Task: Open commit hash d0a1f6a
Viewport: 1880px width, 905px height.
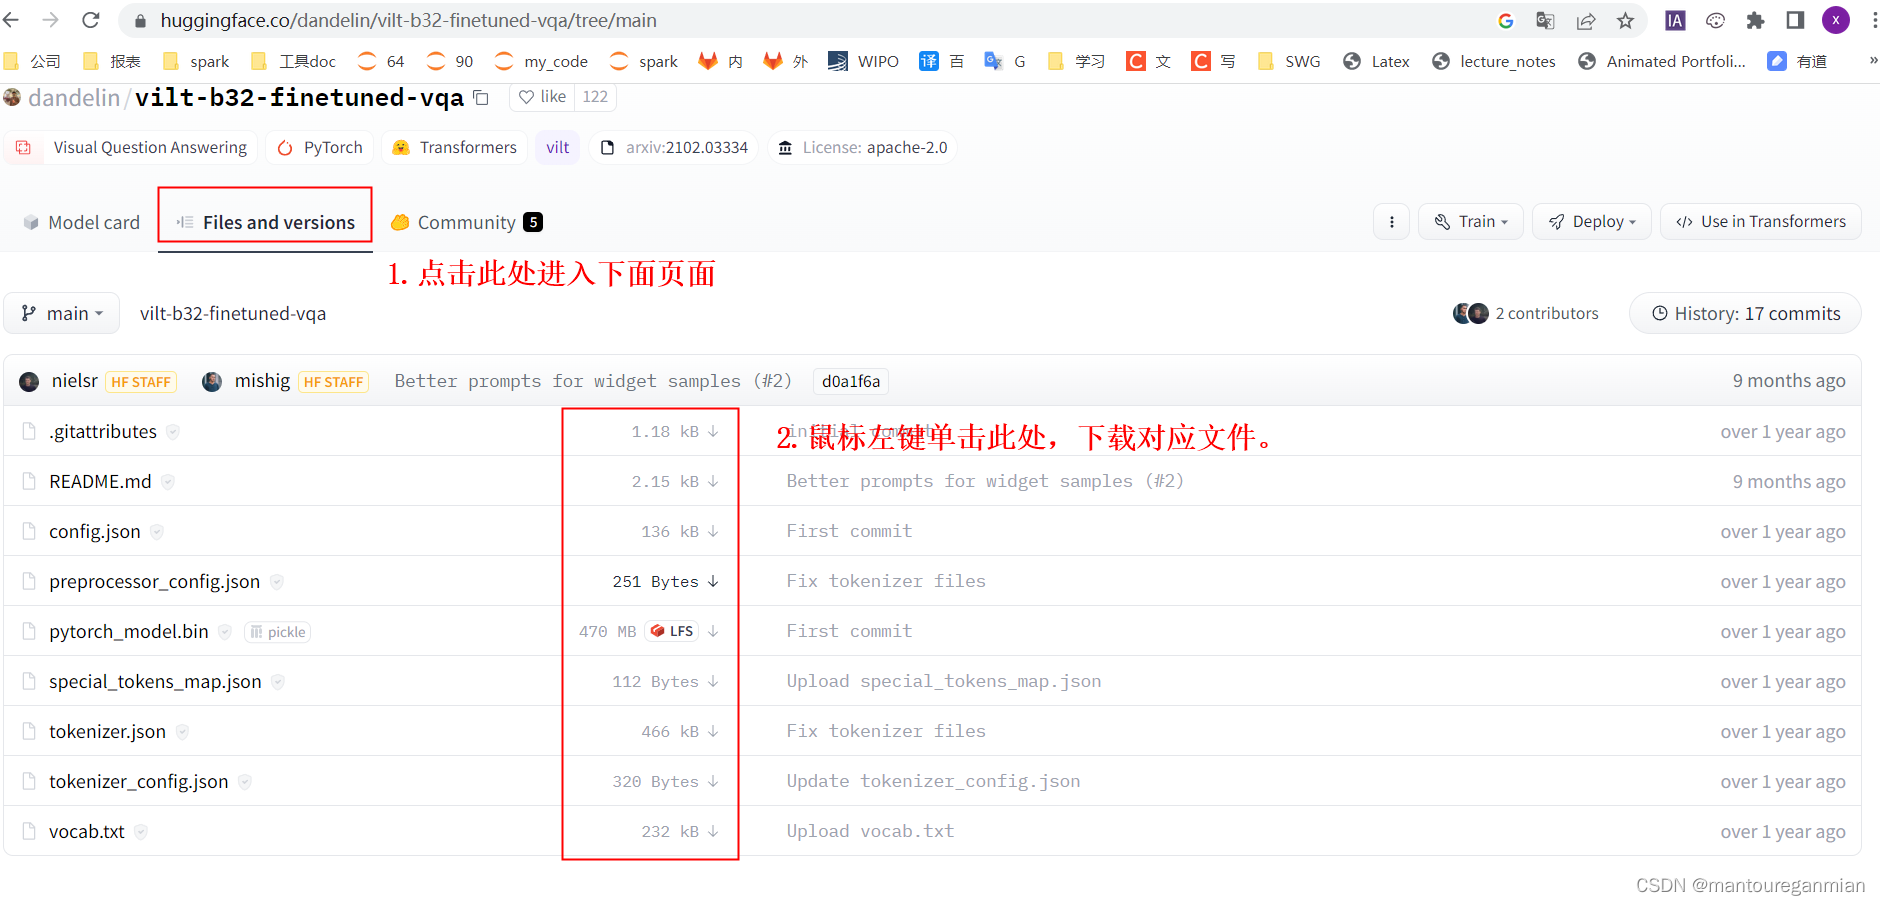Action: 851,381
